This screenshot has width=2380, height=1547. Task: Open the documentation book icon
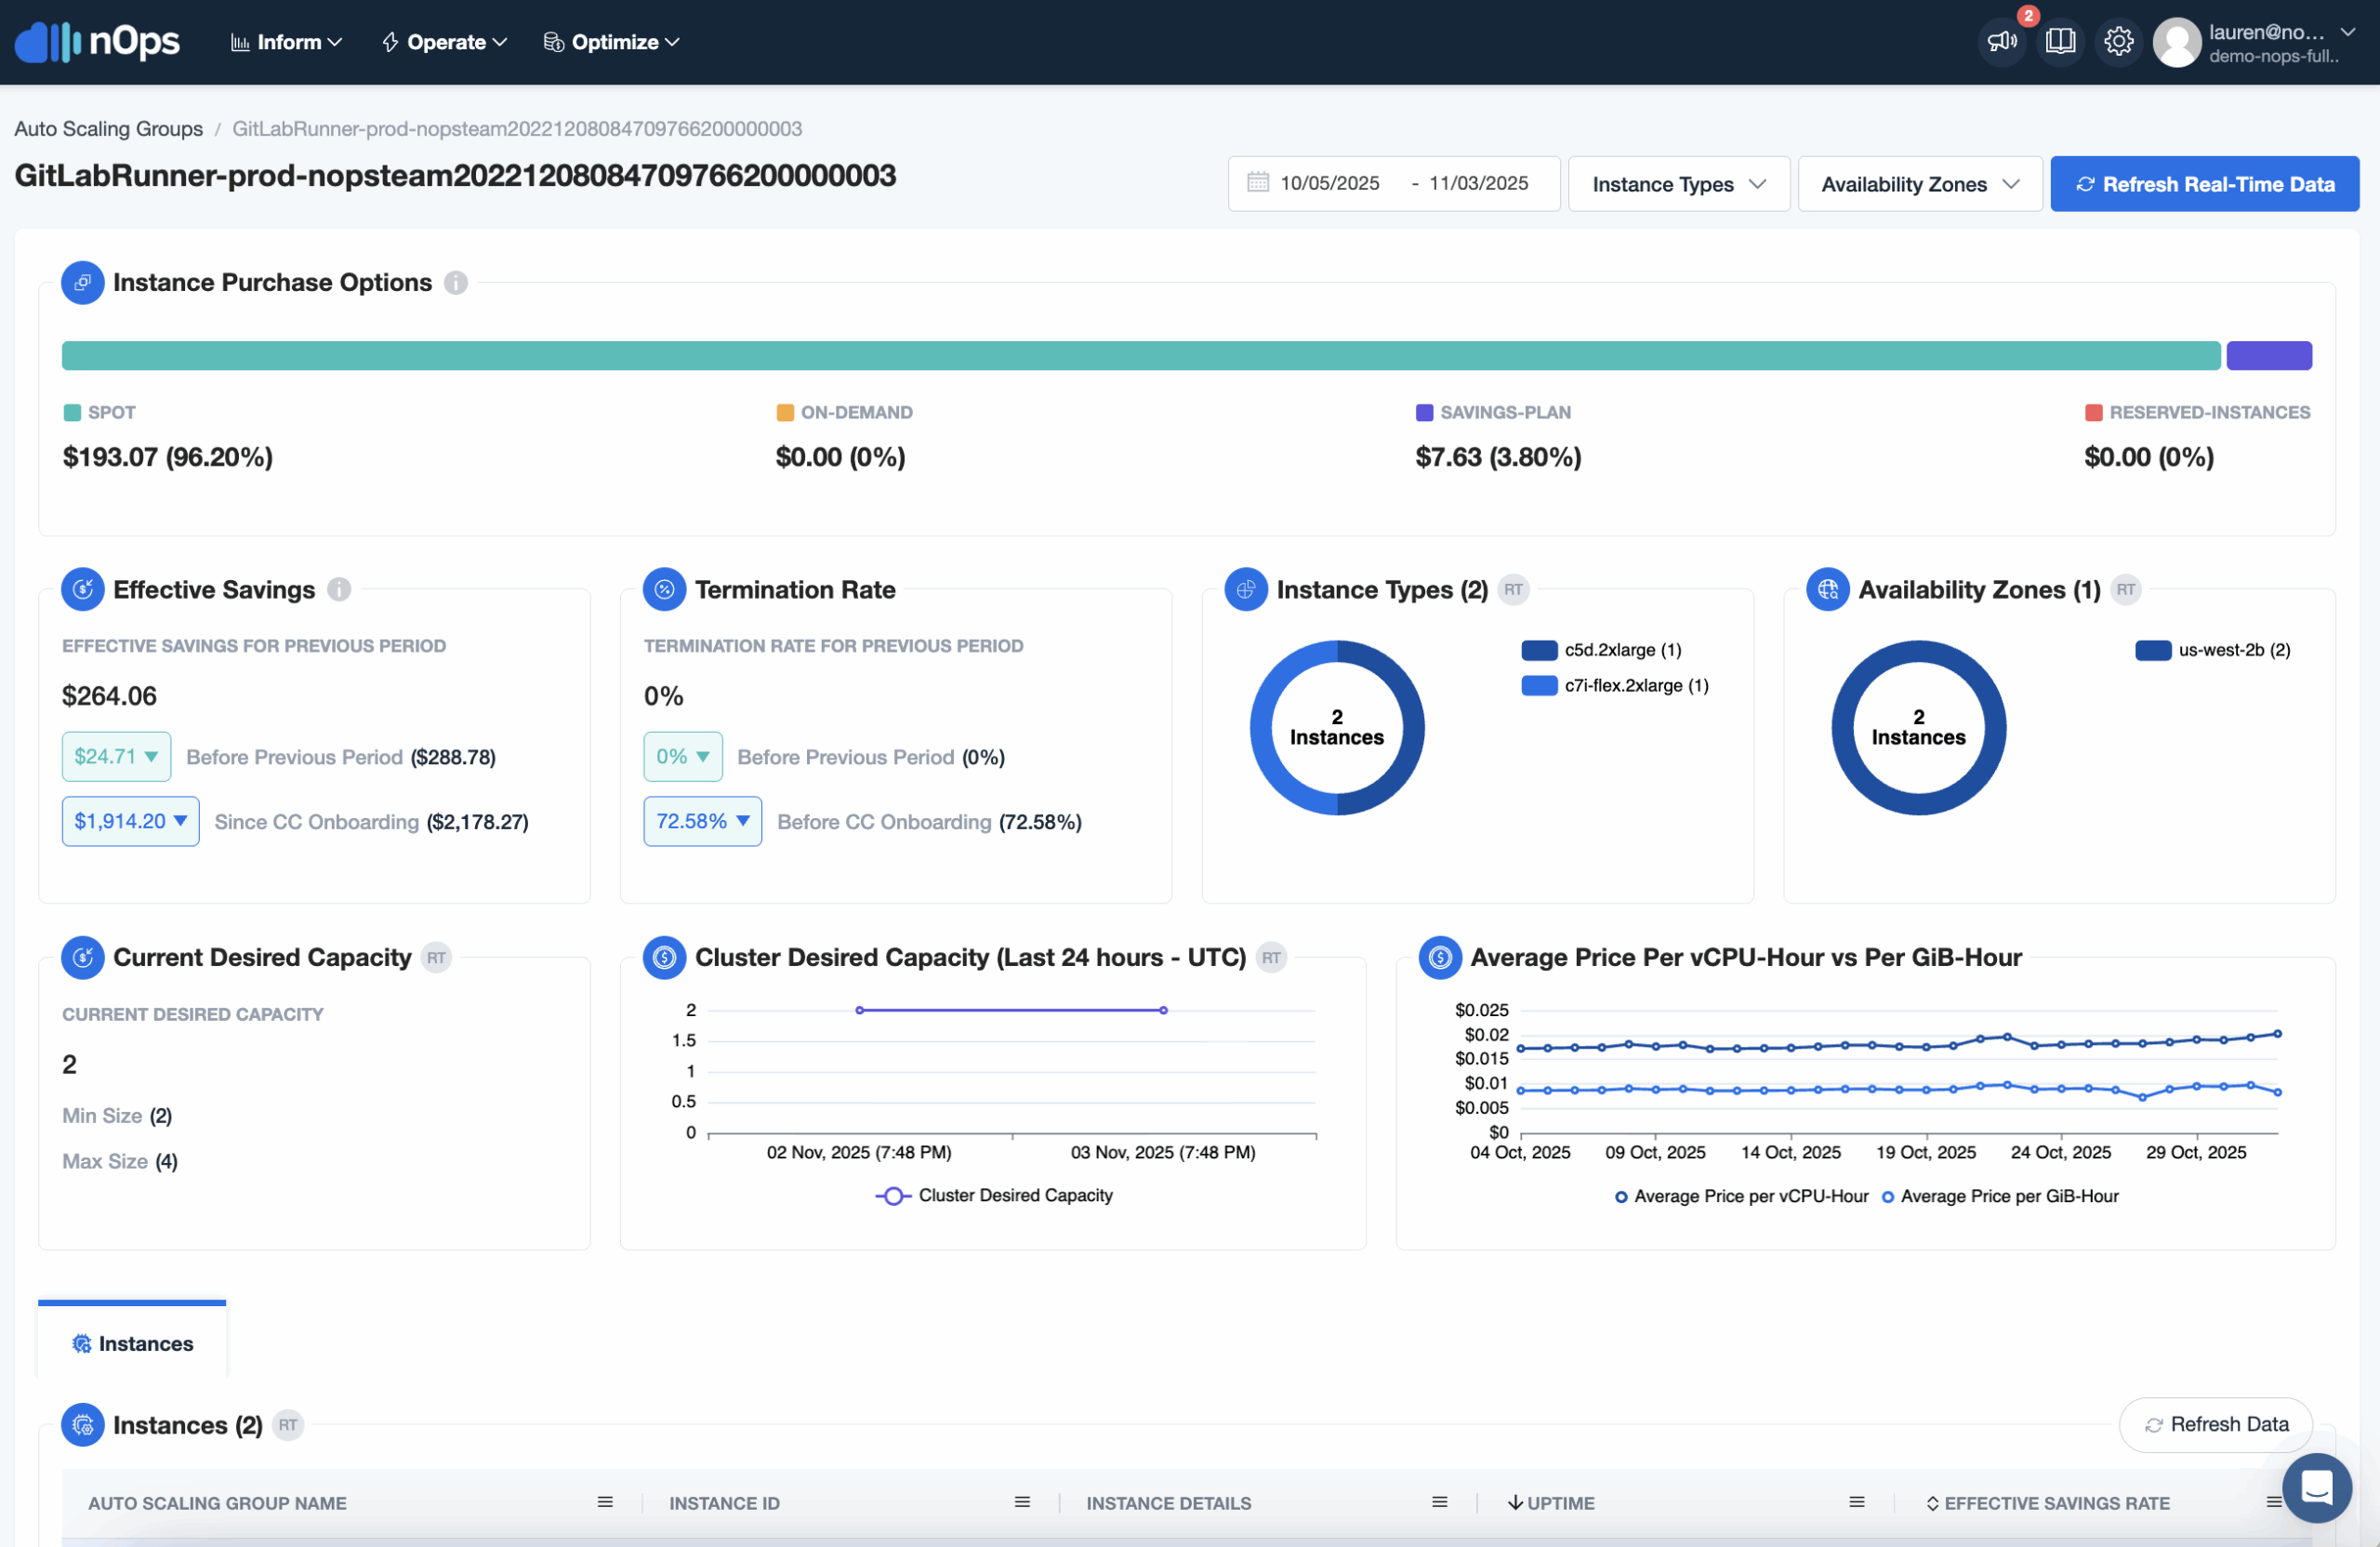pos(2060,41)
